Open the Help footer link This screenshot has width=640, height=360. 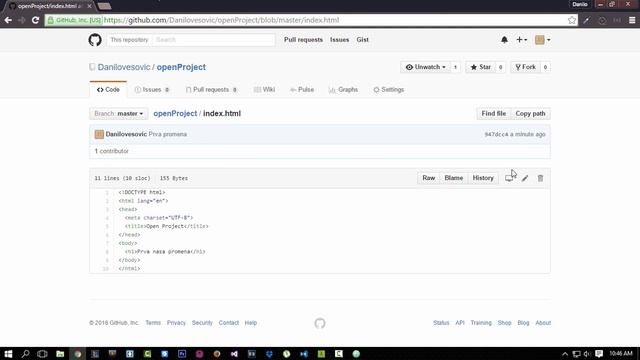(251, 323)
